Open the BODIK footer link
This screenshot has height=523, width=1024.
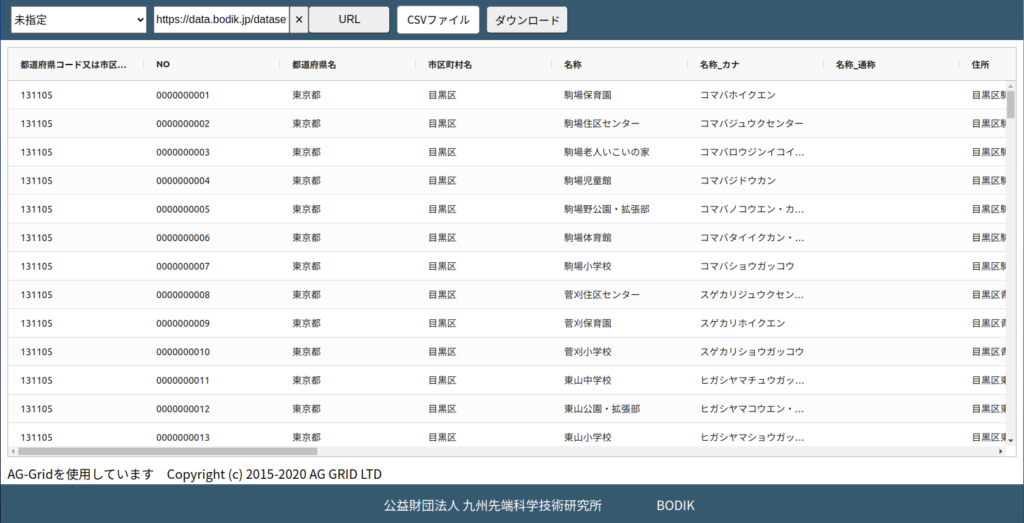pos(675,506)
